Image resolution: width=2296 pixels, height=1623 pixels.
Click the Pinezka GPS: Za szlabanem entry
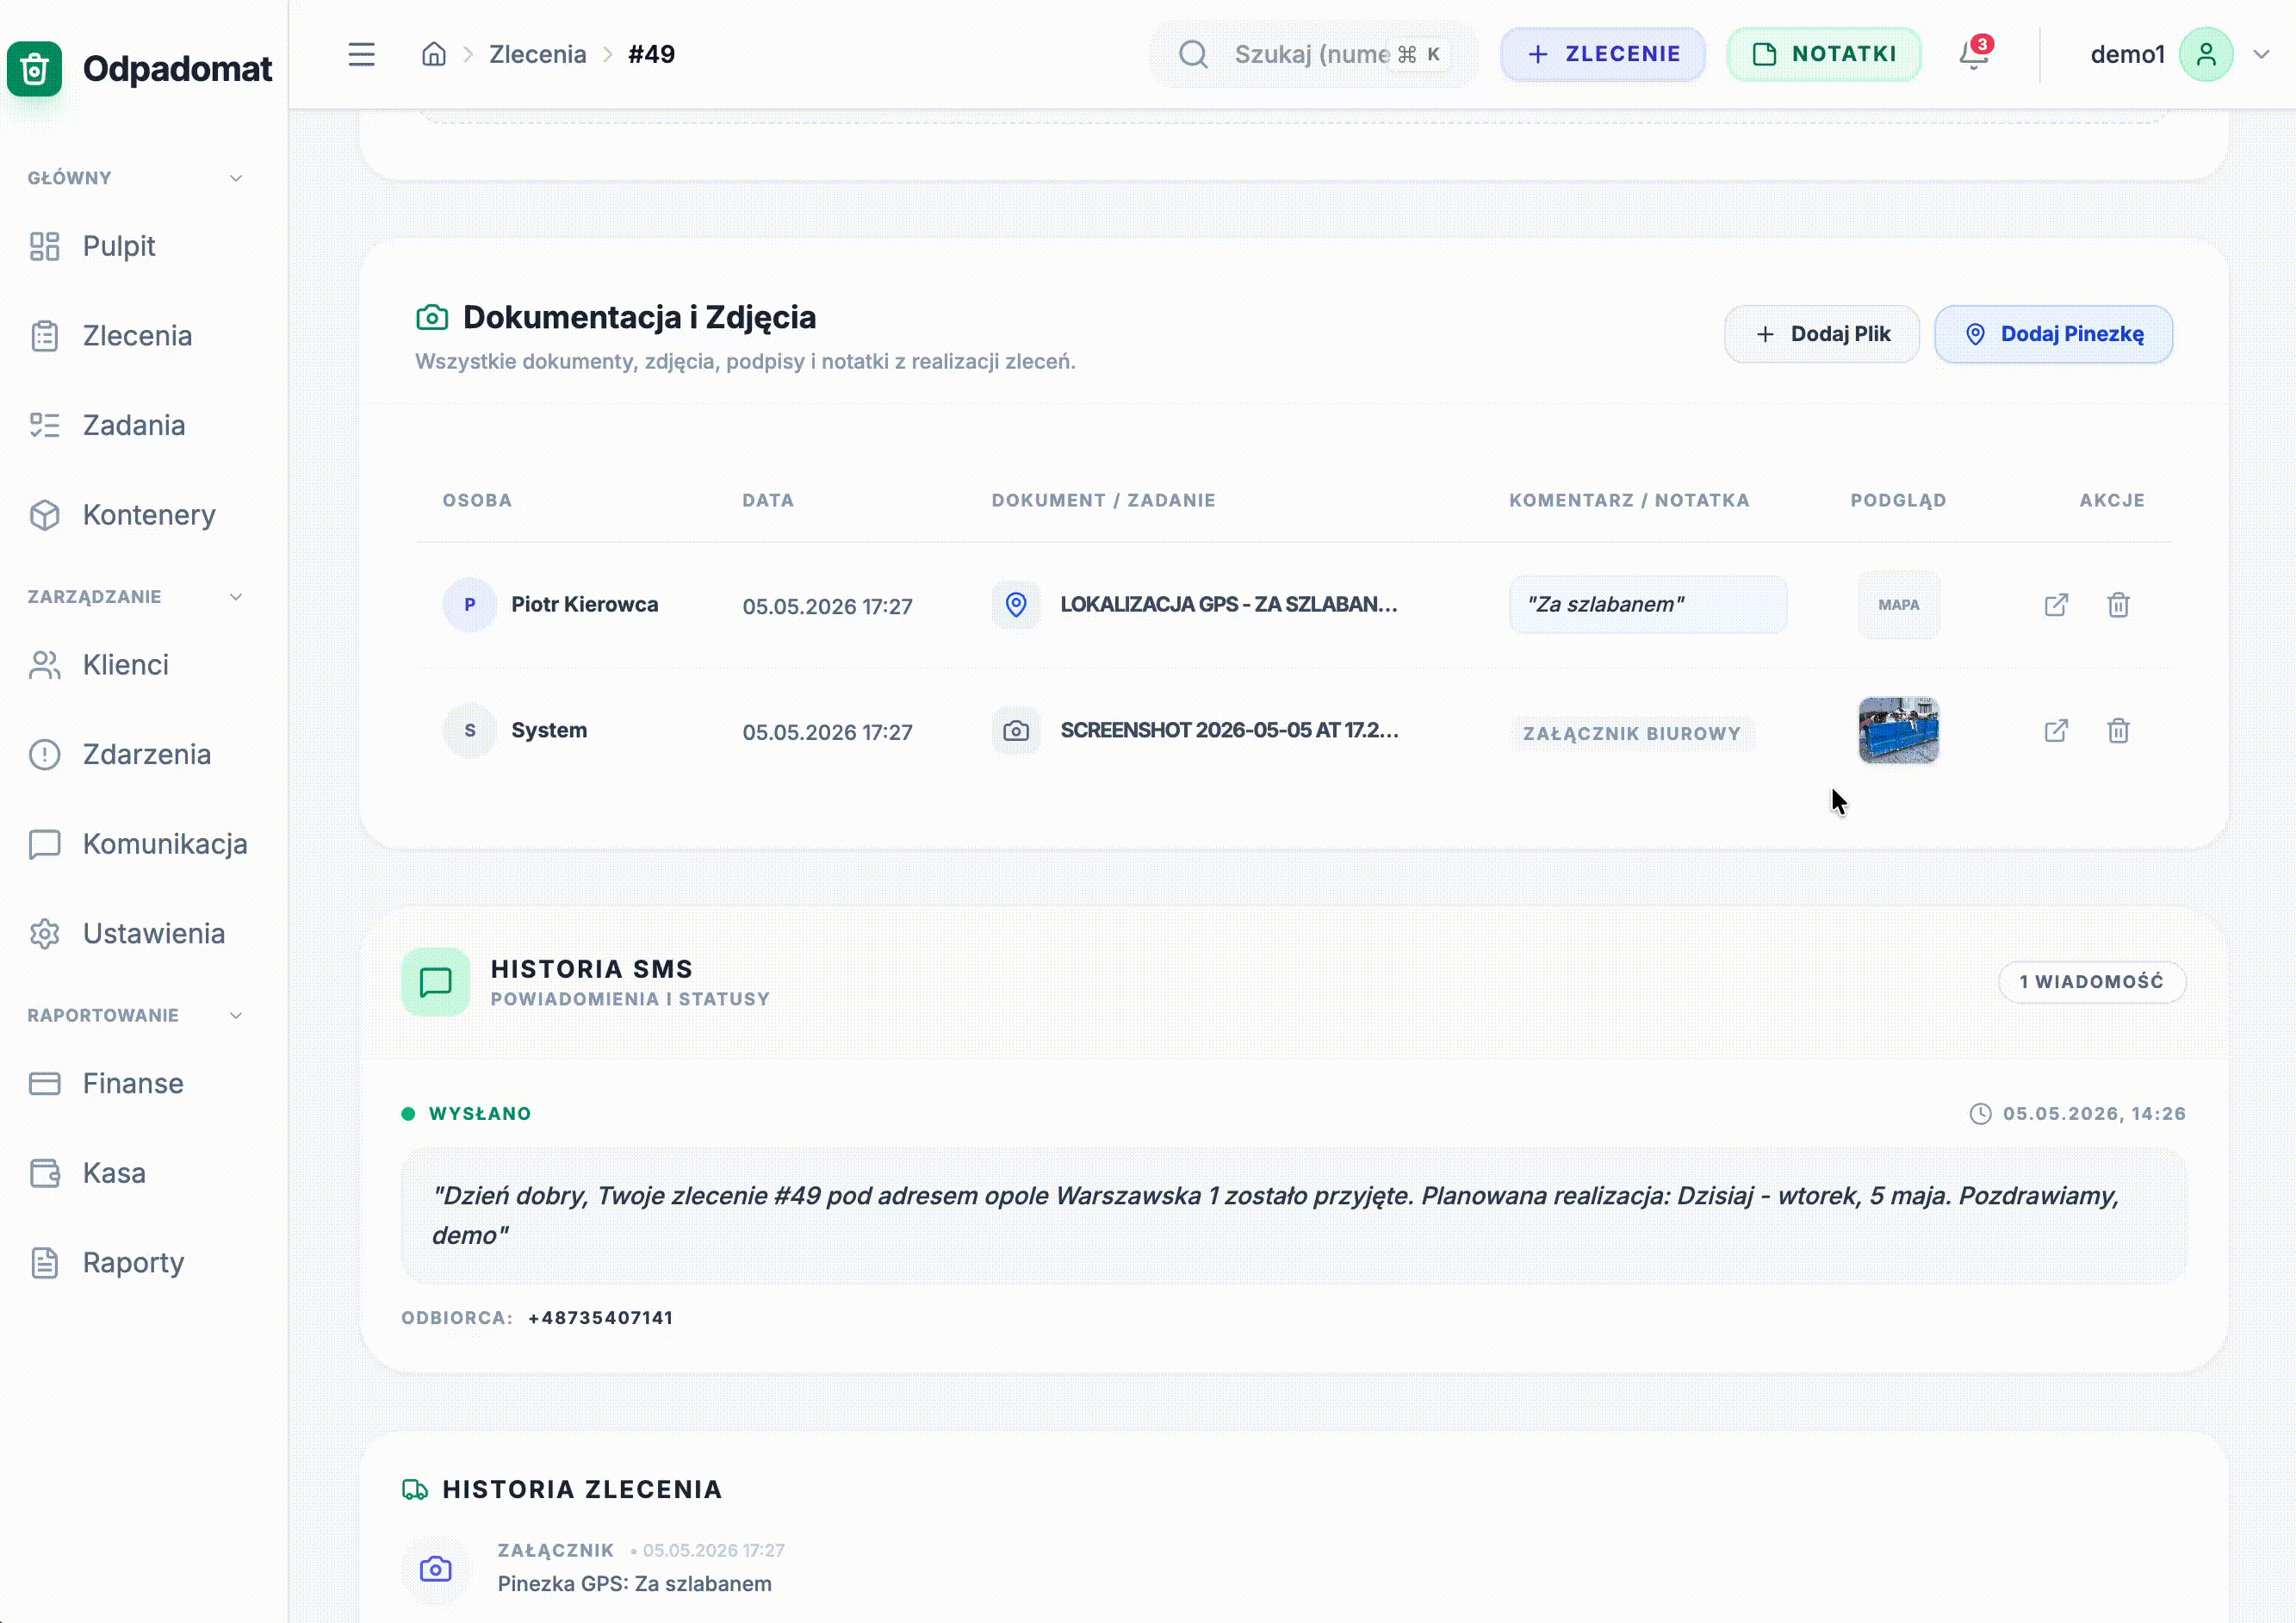pos(635,1584)
